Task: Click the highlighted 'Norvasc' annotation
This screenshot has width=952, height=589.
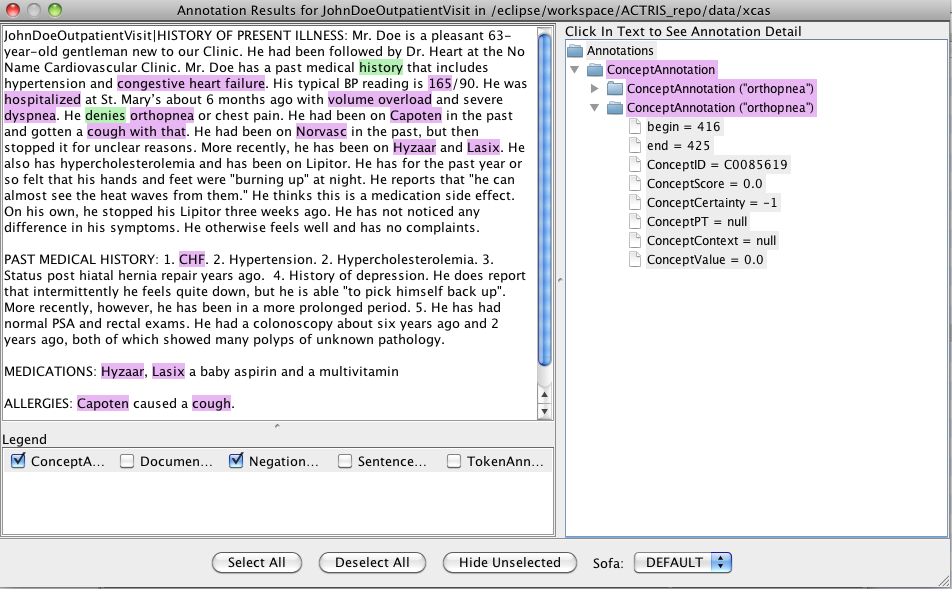Action: pyautogui.click(x=321, y=131)
